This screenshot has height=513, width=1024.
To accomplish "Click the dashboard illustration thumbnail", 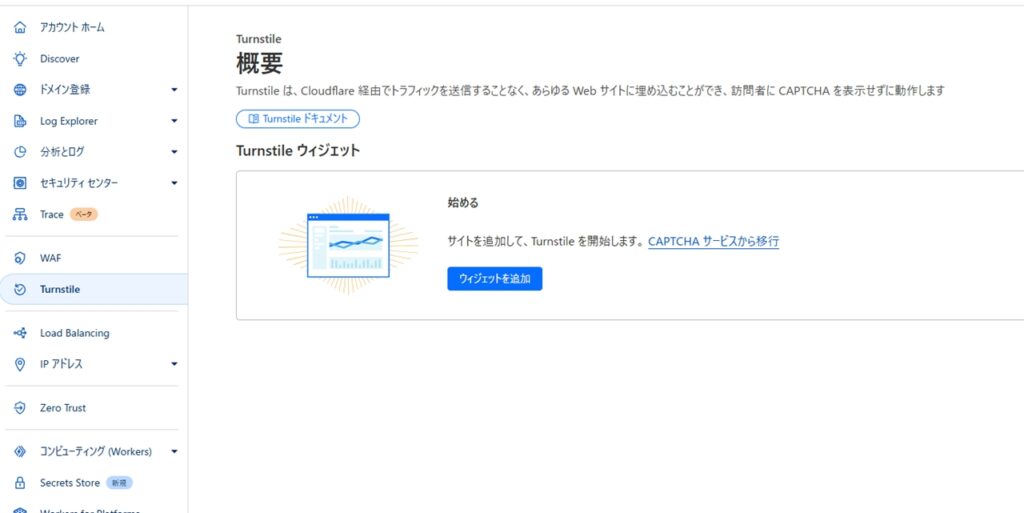I will (x=348, y=245).
